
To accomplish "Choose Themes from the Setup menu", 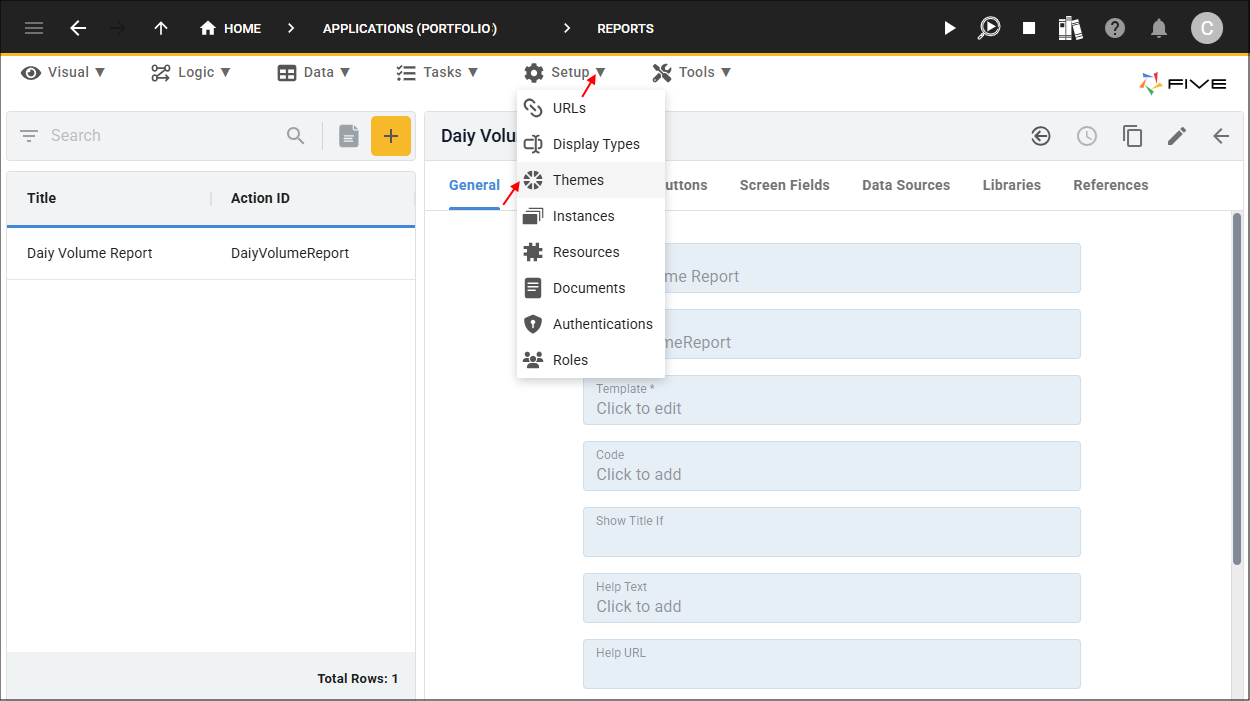I will coord(591,180).
